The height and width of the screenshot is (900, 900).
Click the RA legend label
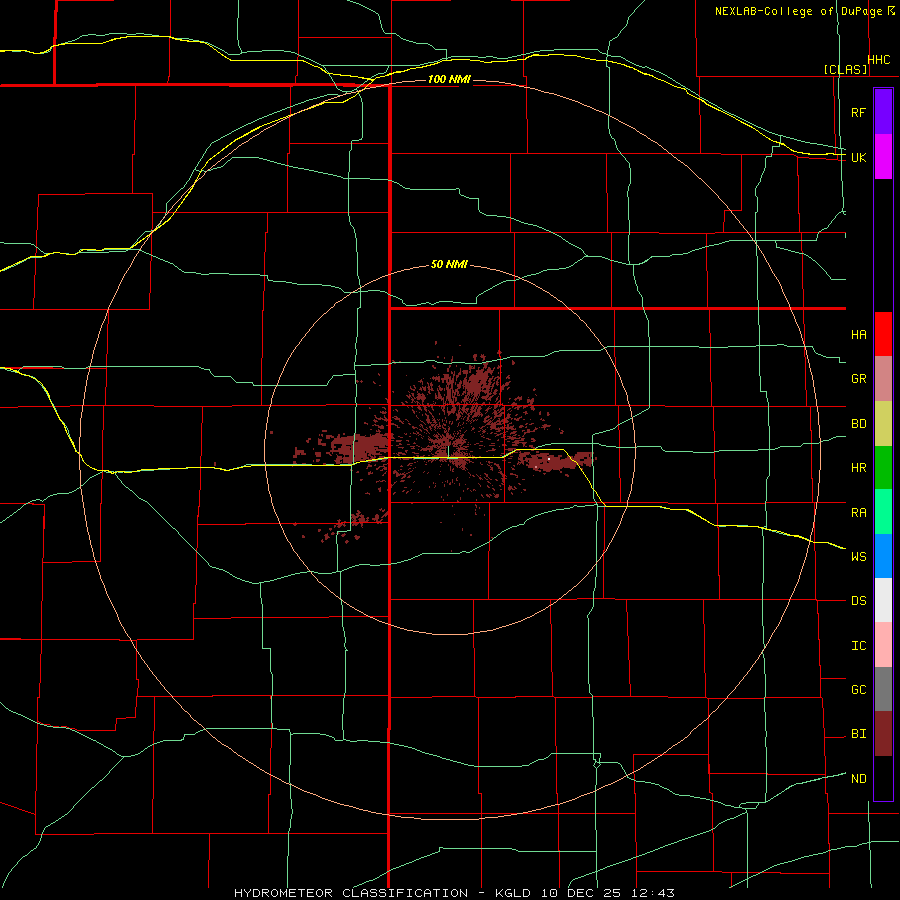point(858,513)
